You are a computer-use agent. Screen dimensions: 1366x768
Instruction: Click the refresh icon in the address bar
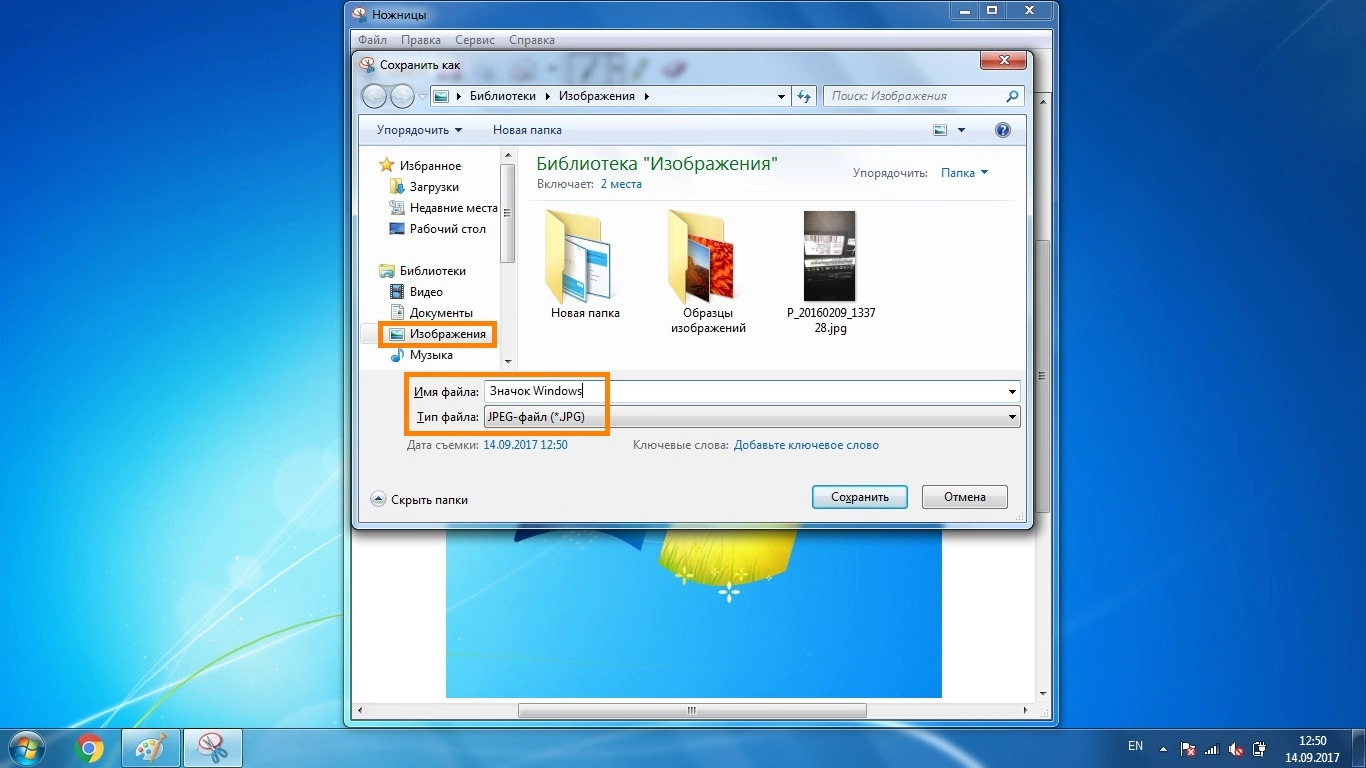point(804,95)
